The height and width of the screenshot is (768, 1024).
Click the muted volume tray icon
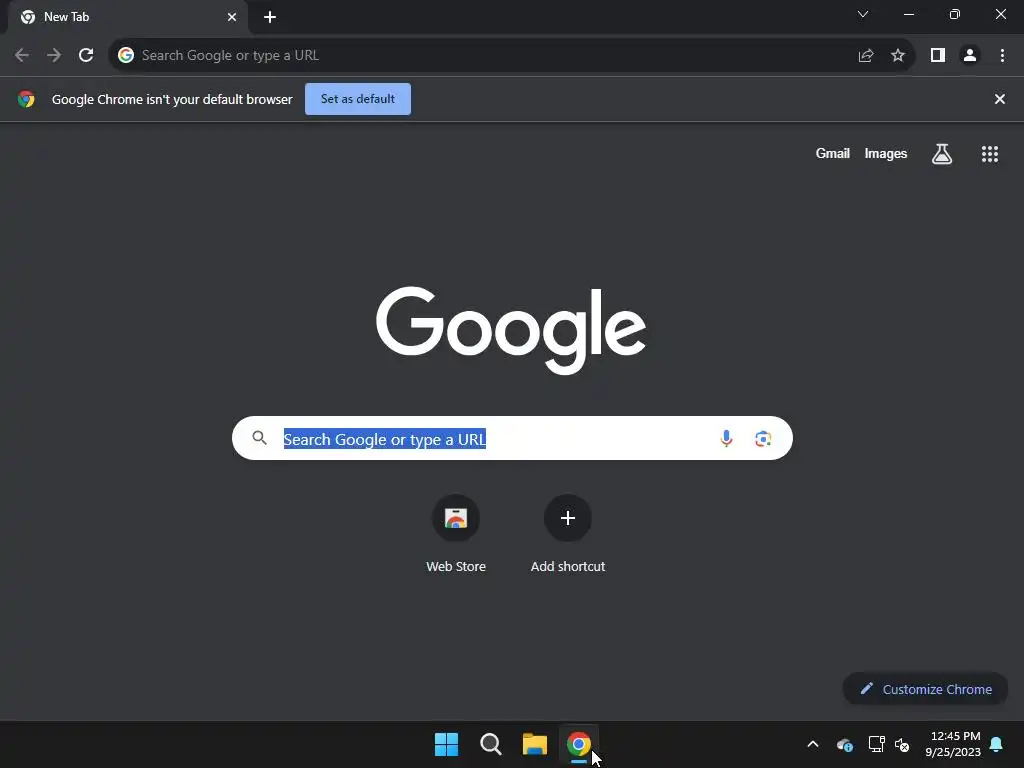tap(903, 744)
